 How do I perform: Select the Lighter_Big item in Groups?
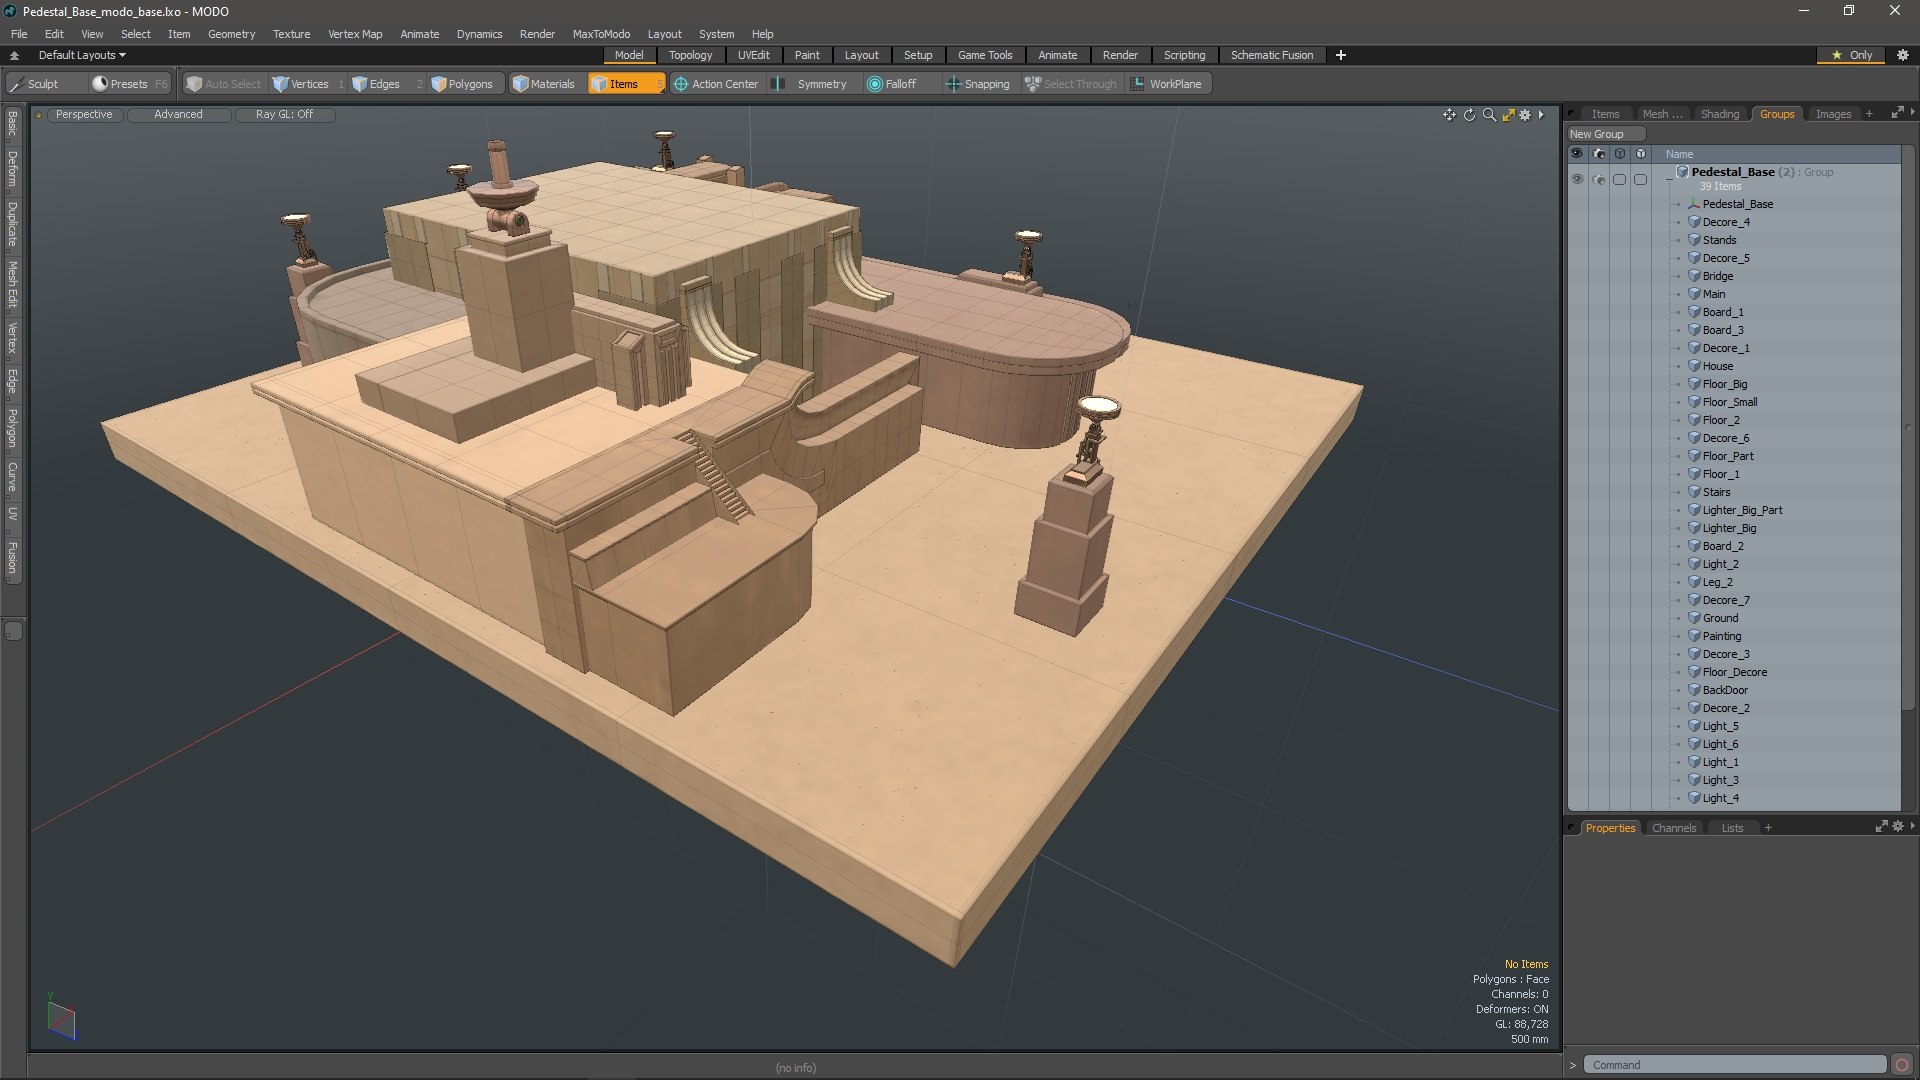tap(1729, 528)
